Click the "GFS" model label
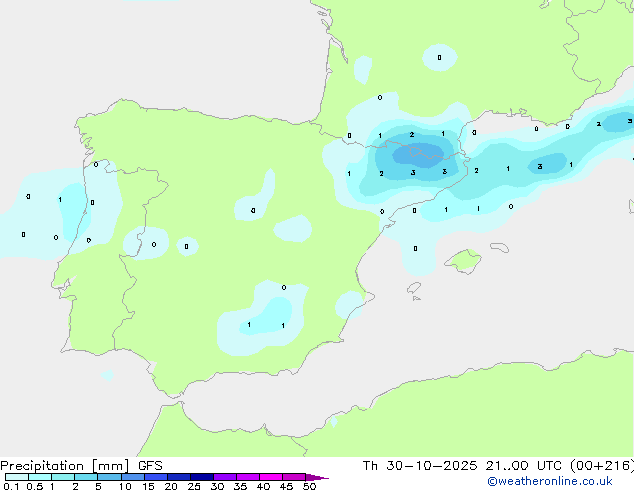 (x=150, y=466)
